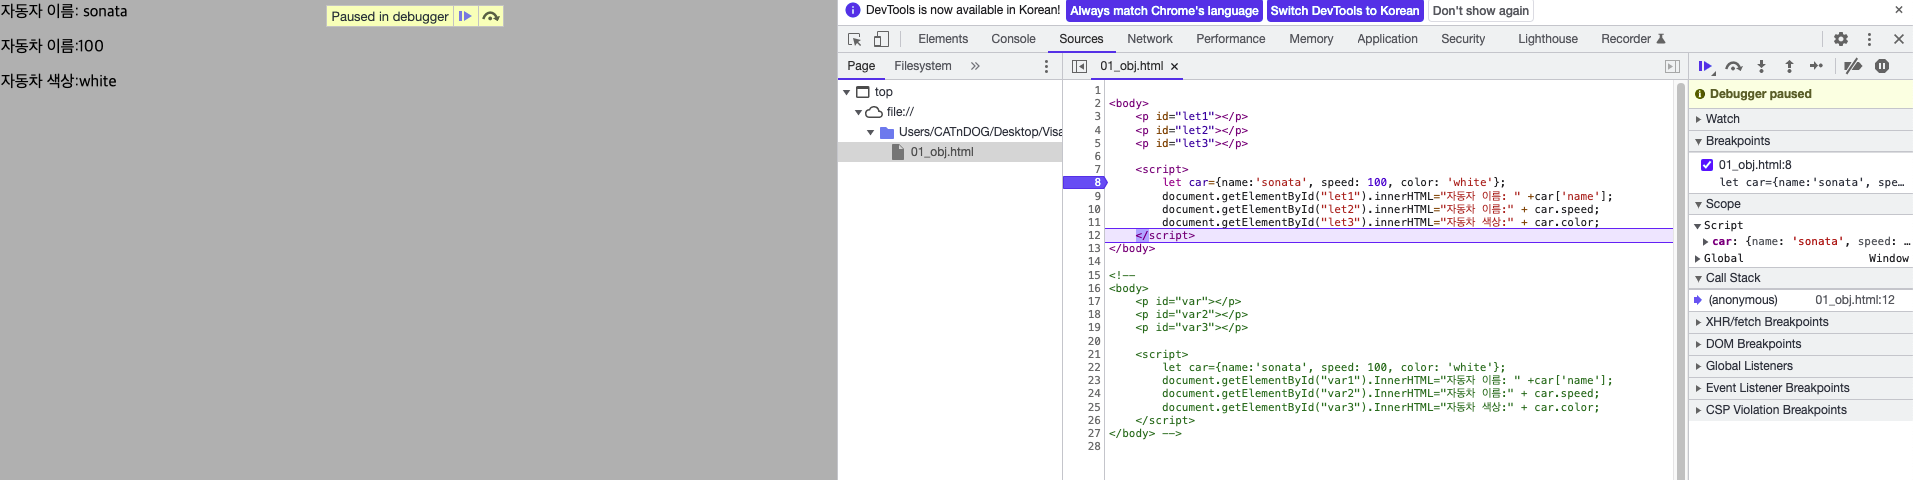1913x480 pixels.
Task: Toggle device toolbar icon
Action: point(881,39)
